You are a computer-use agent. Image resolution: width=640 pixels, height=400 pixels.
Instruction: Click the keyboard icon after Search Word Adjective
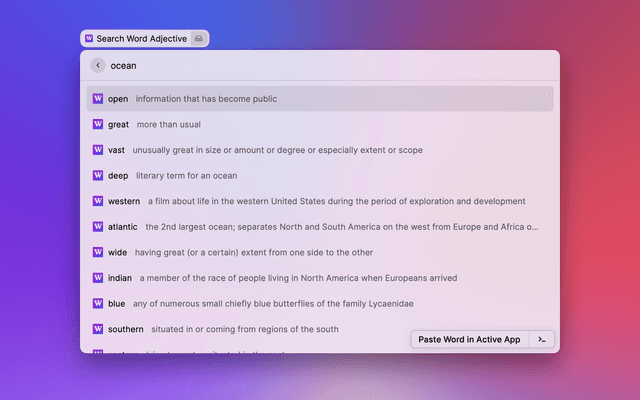coord(199,39)
